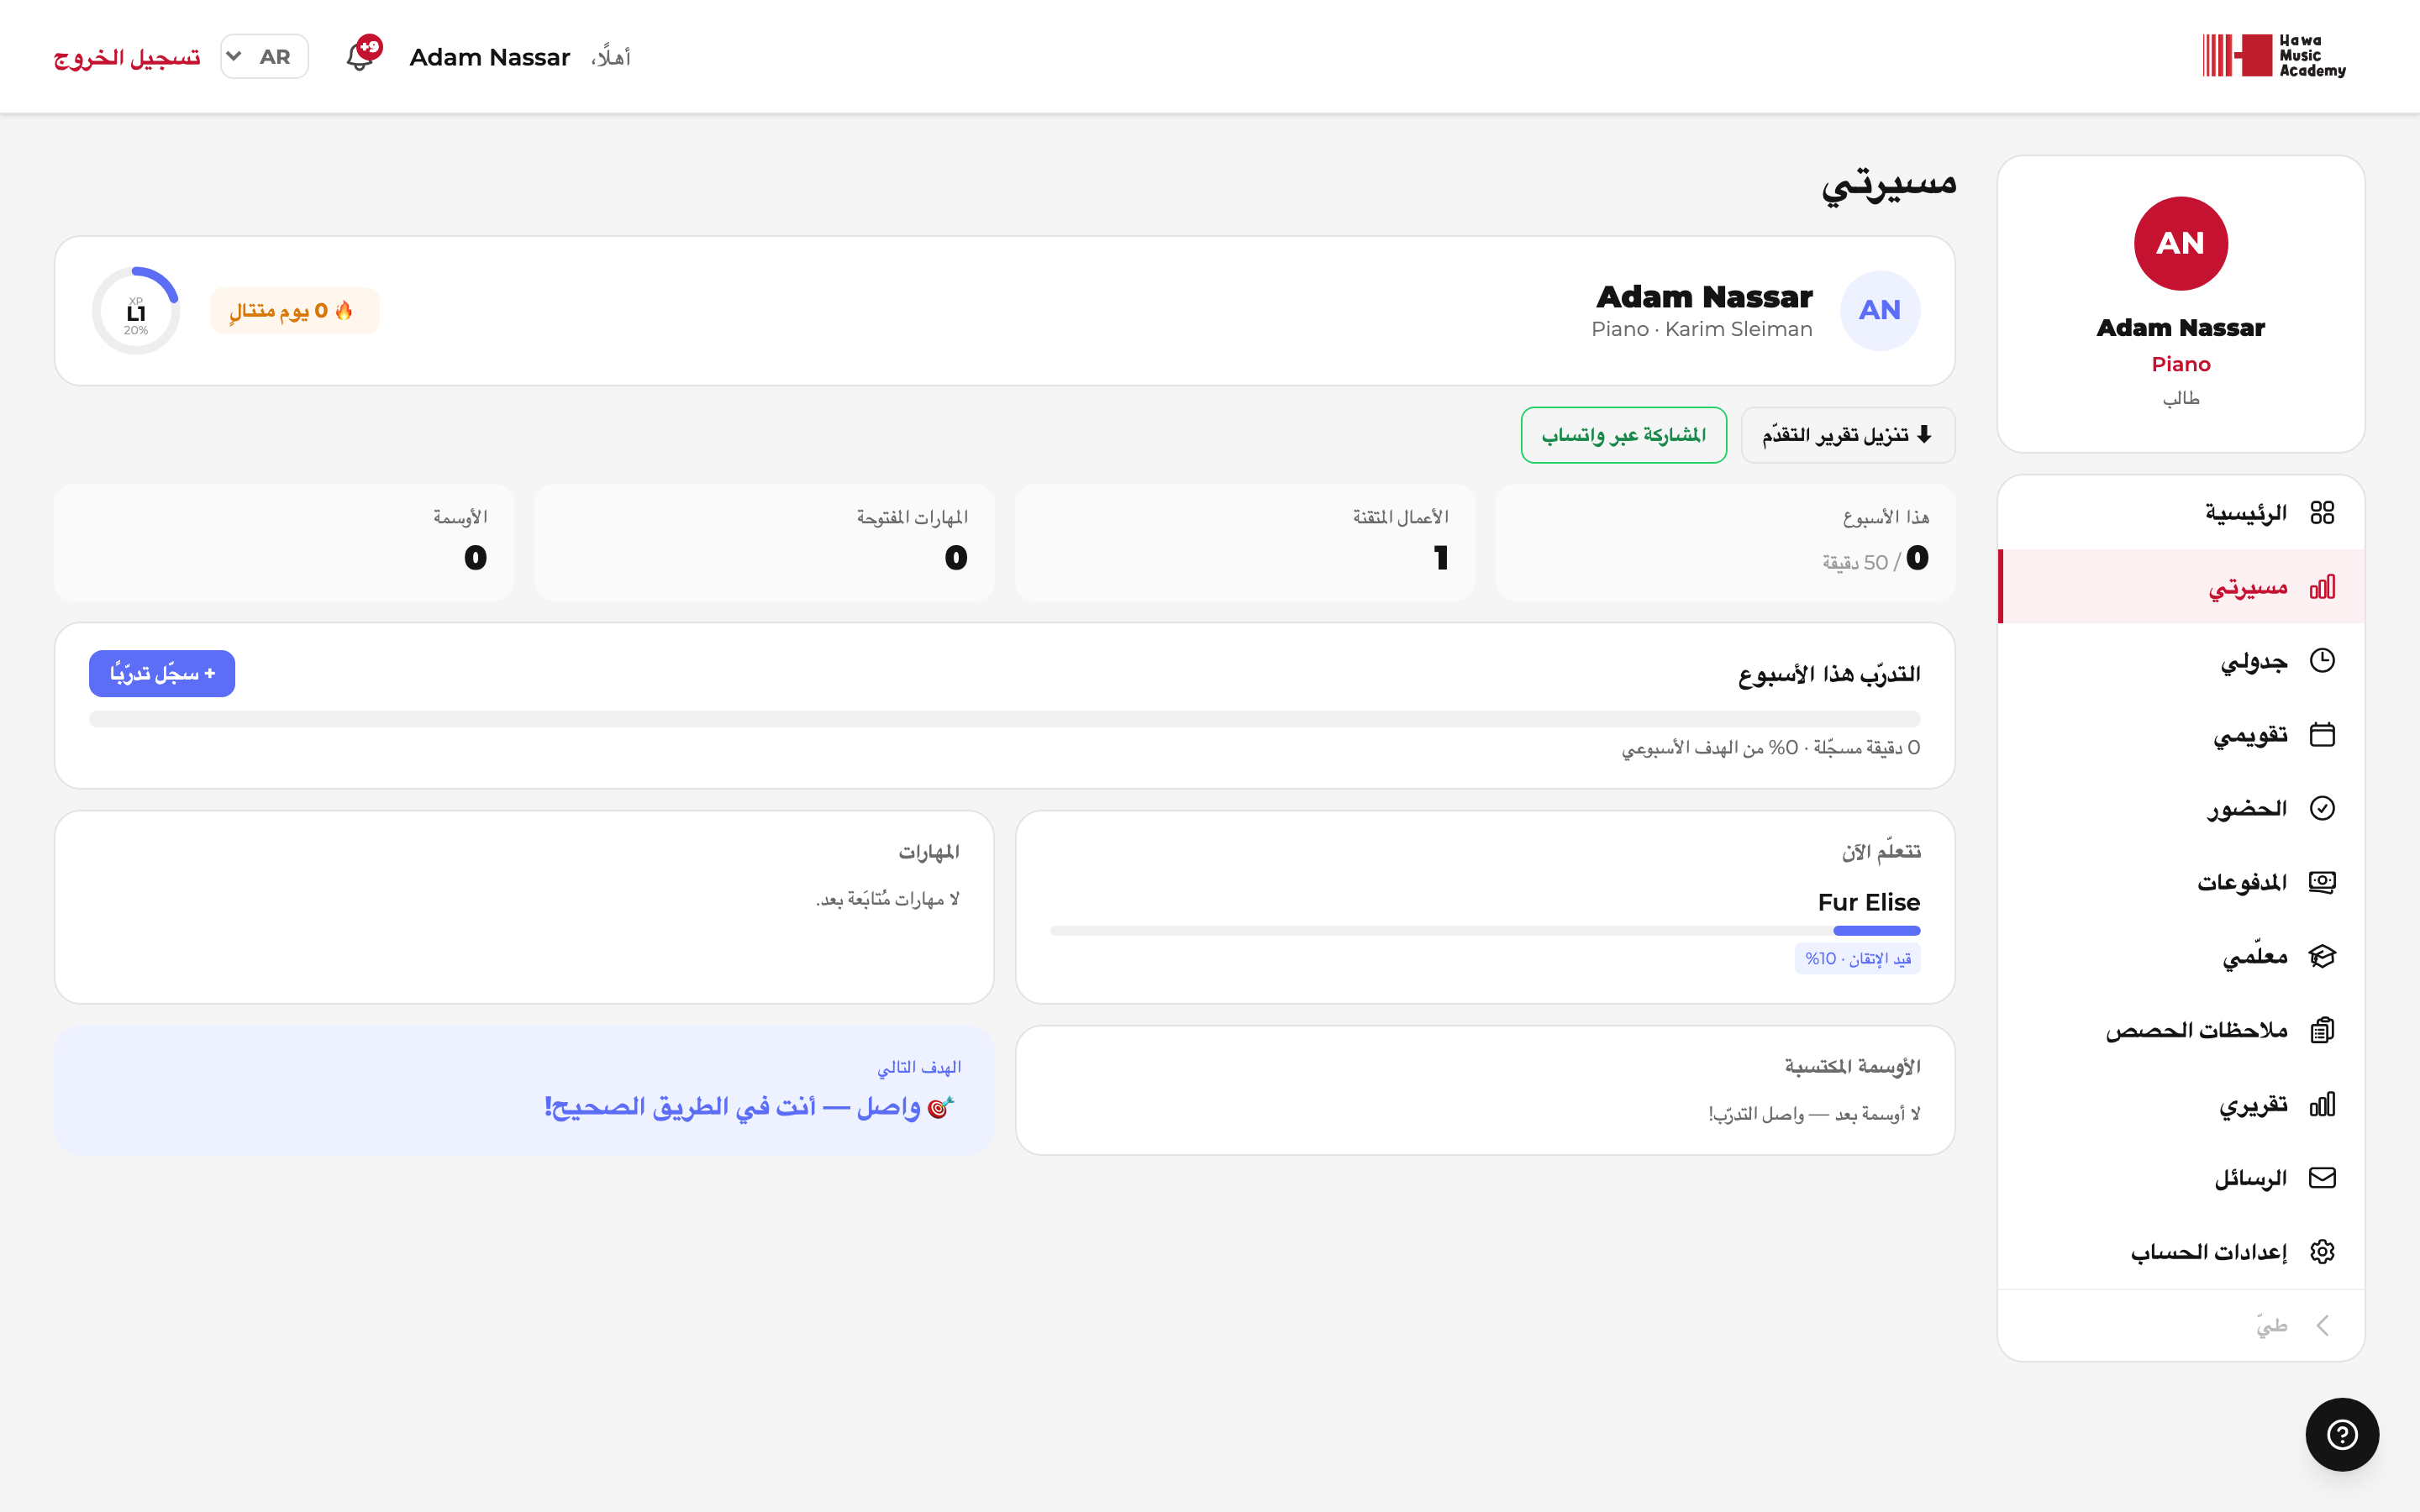The image size is (2420, 1512).
Task: Click the red AN avatar in sidebar
Action: click(x=2180, y=243)
